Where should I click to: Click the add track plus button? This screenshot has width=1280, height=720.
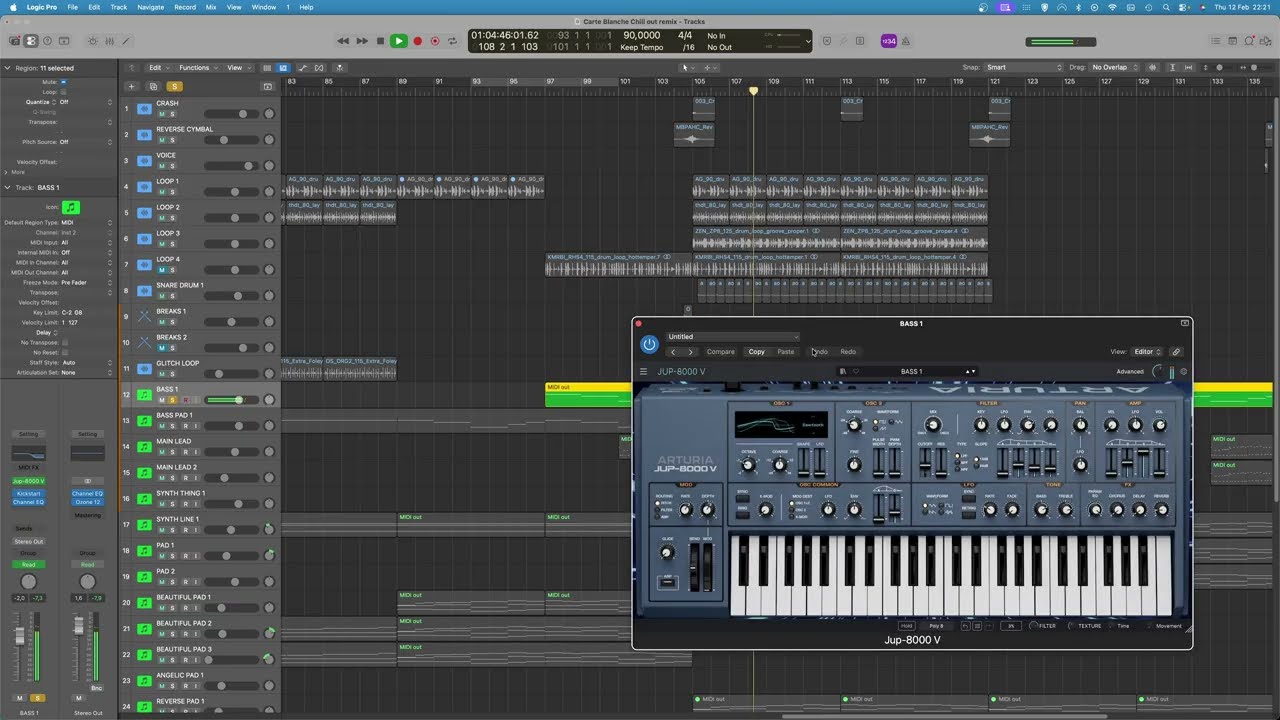point(129,87)
